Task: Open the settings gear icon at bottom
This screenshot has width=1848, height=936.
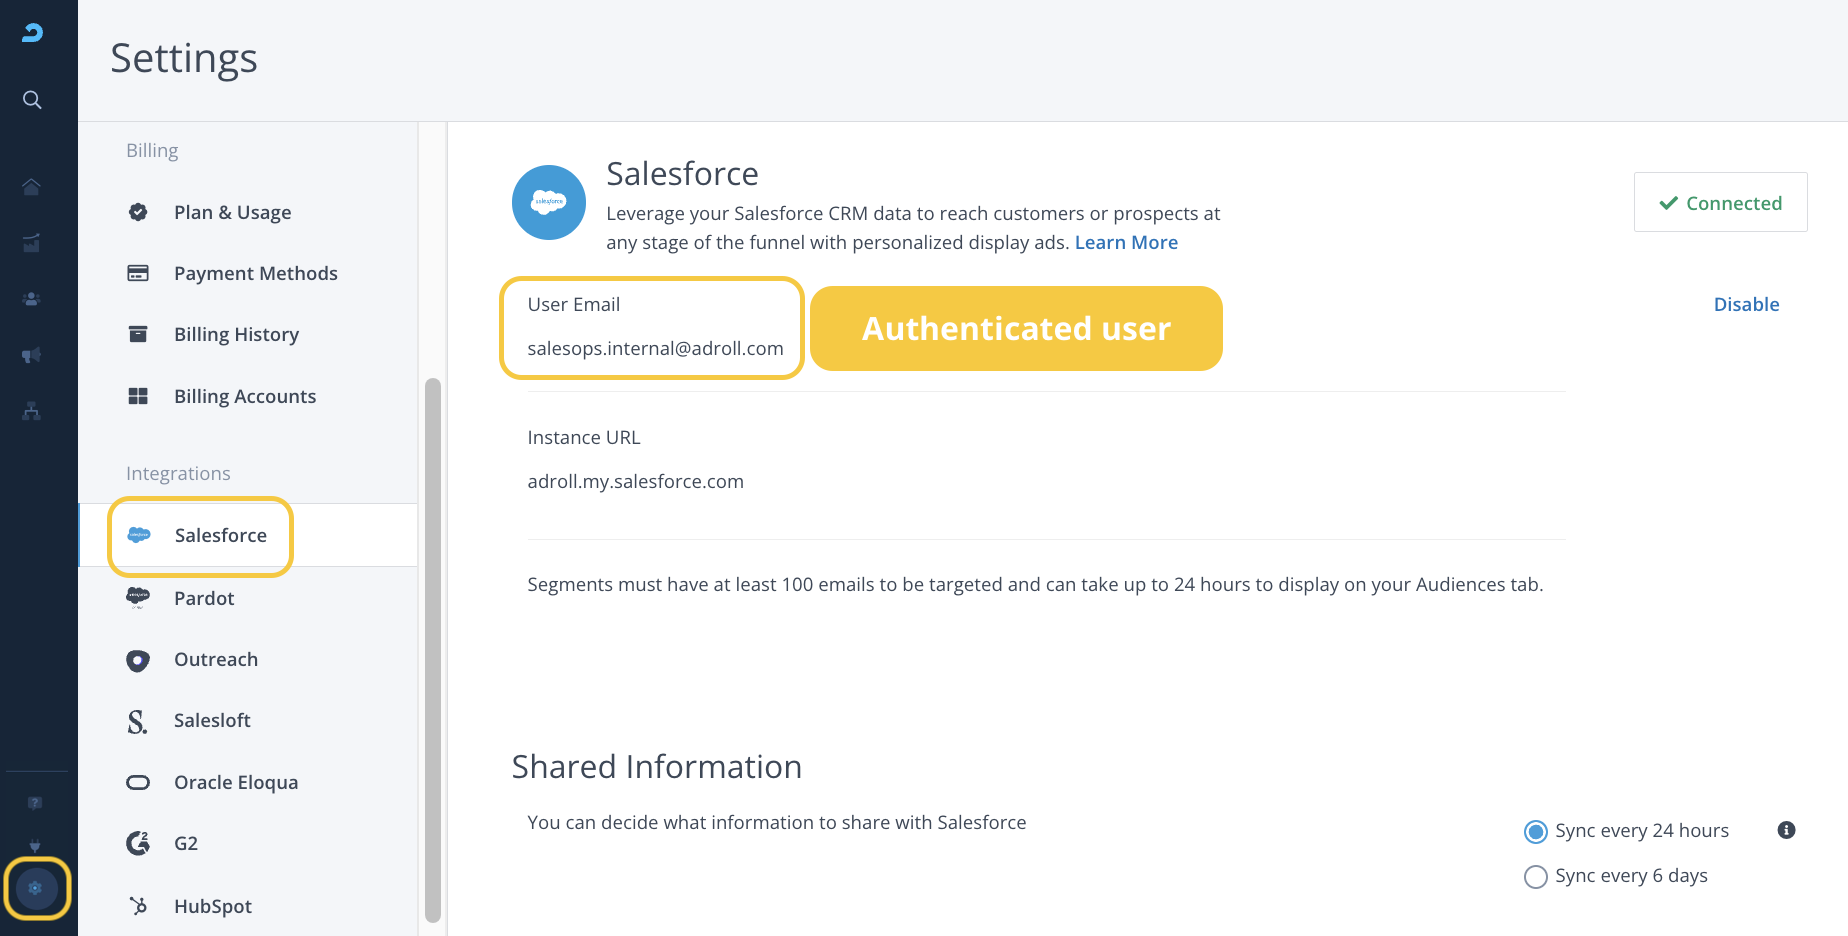Action: [x=36, y=888]
